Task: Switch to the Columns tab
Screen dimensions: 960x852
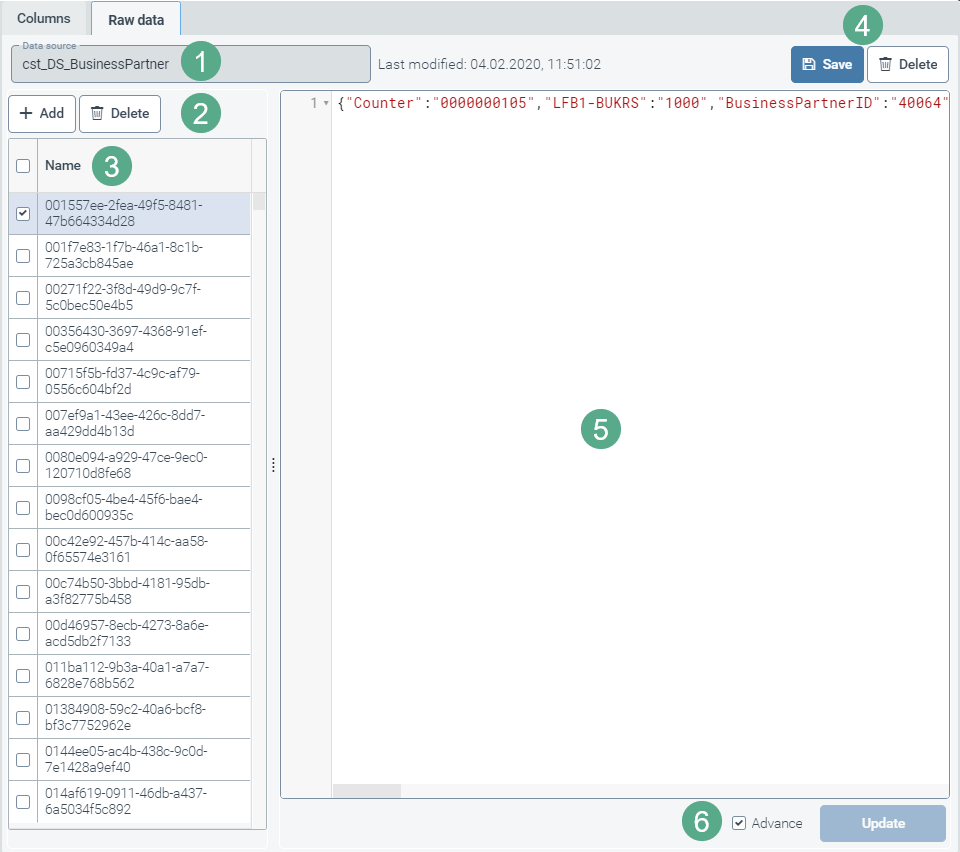Action: (44, 18)
